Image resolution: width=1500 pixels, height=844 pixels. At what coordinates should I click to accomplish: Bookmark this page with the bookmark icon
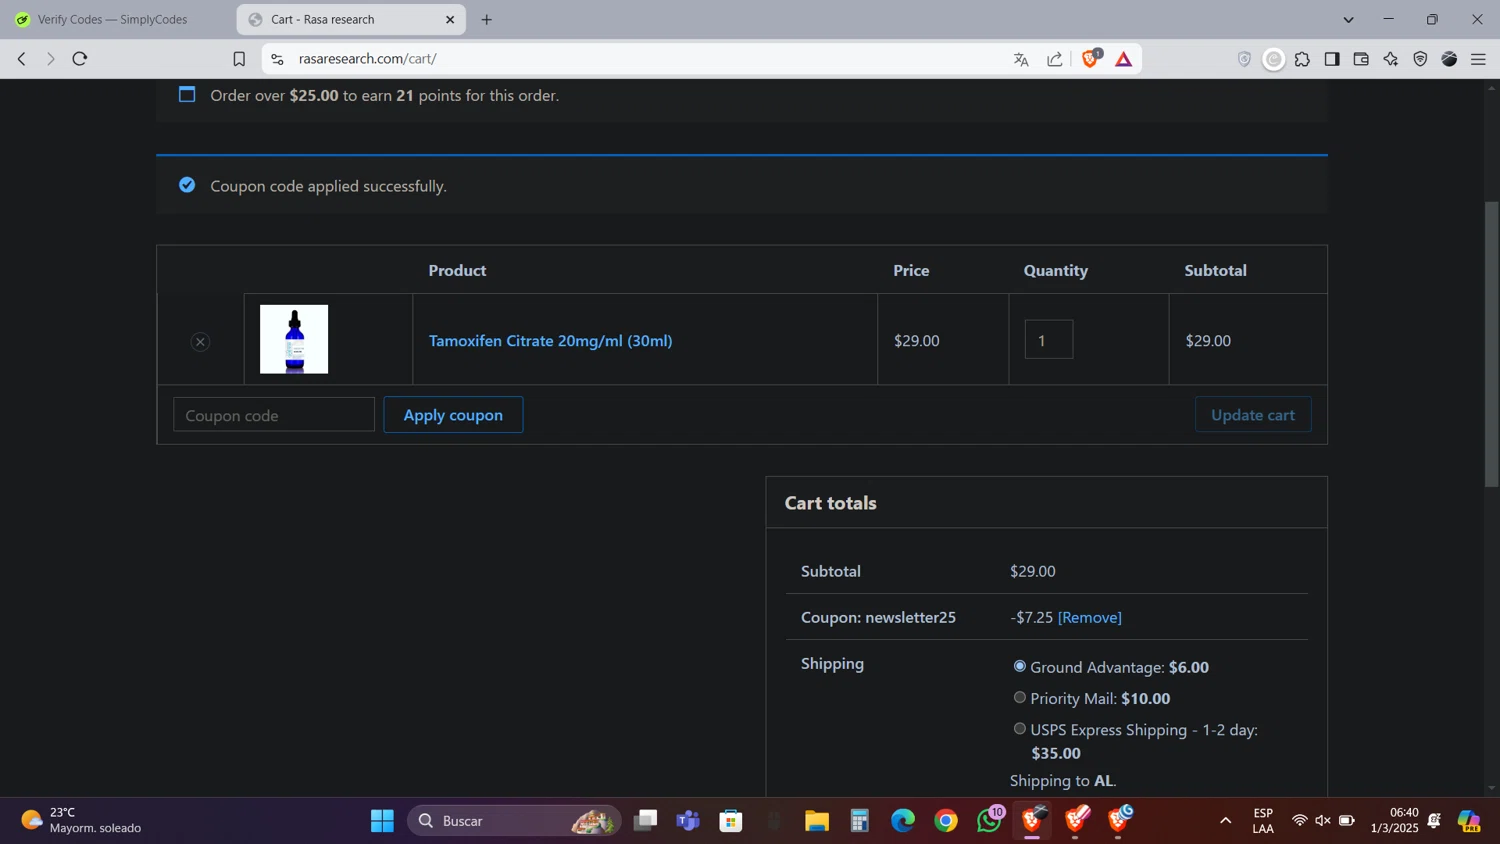(239, 59)
